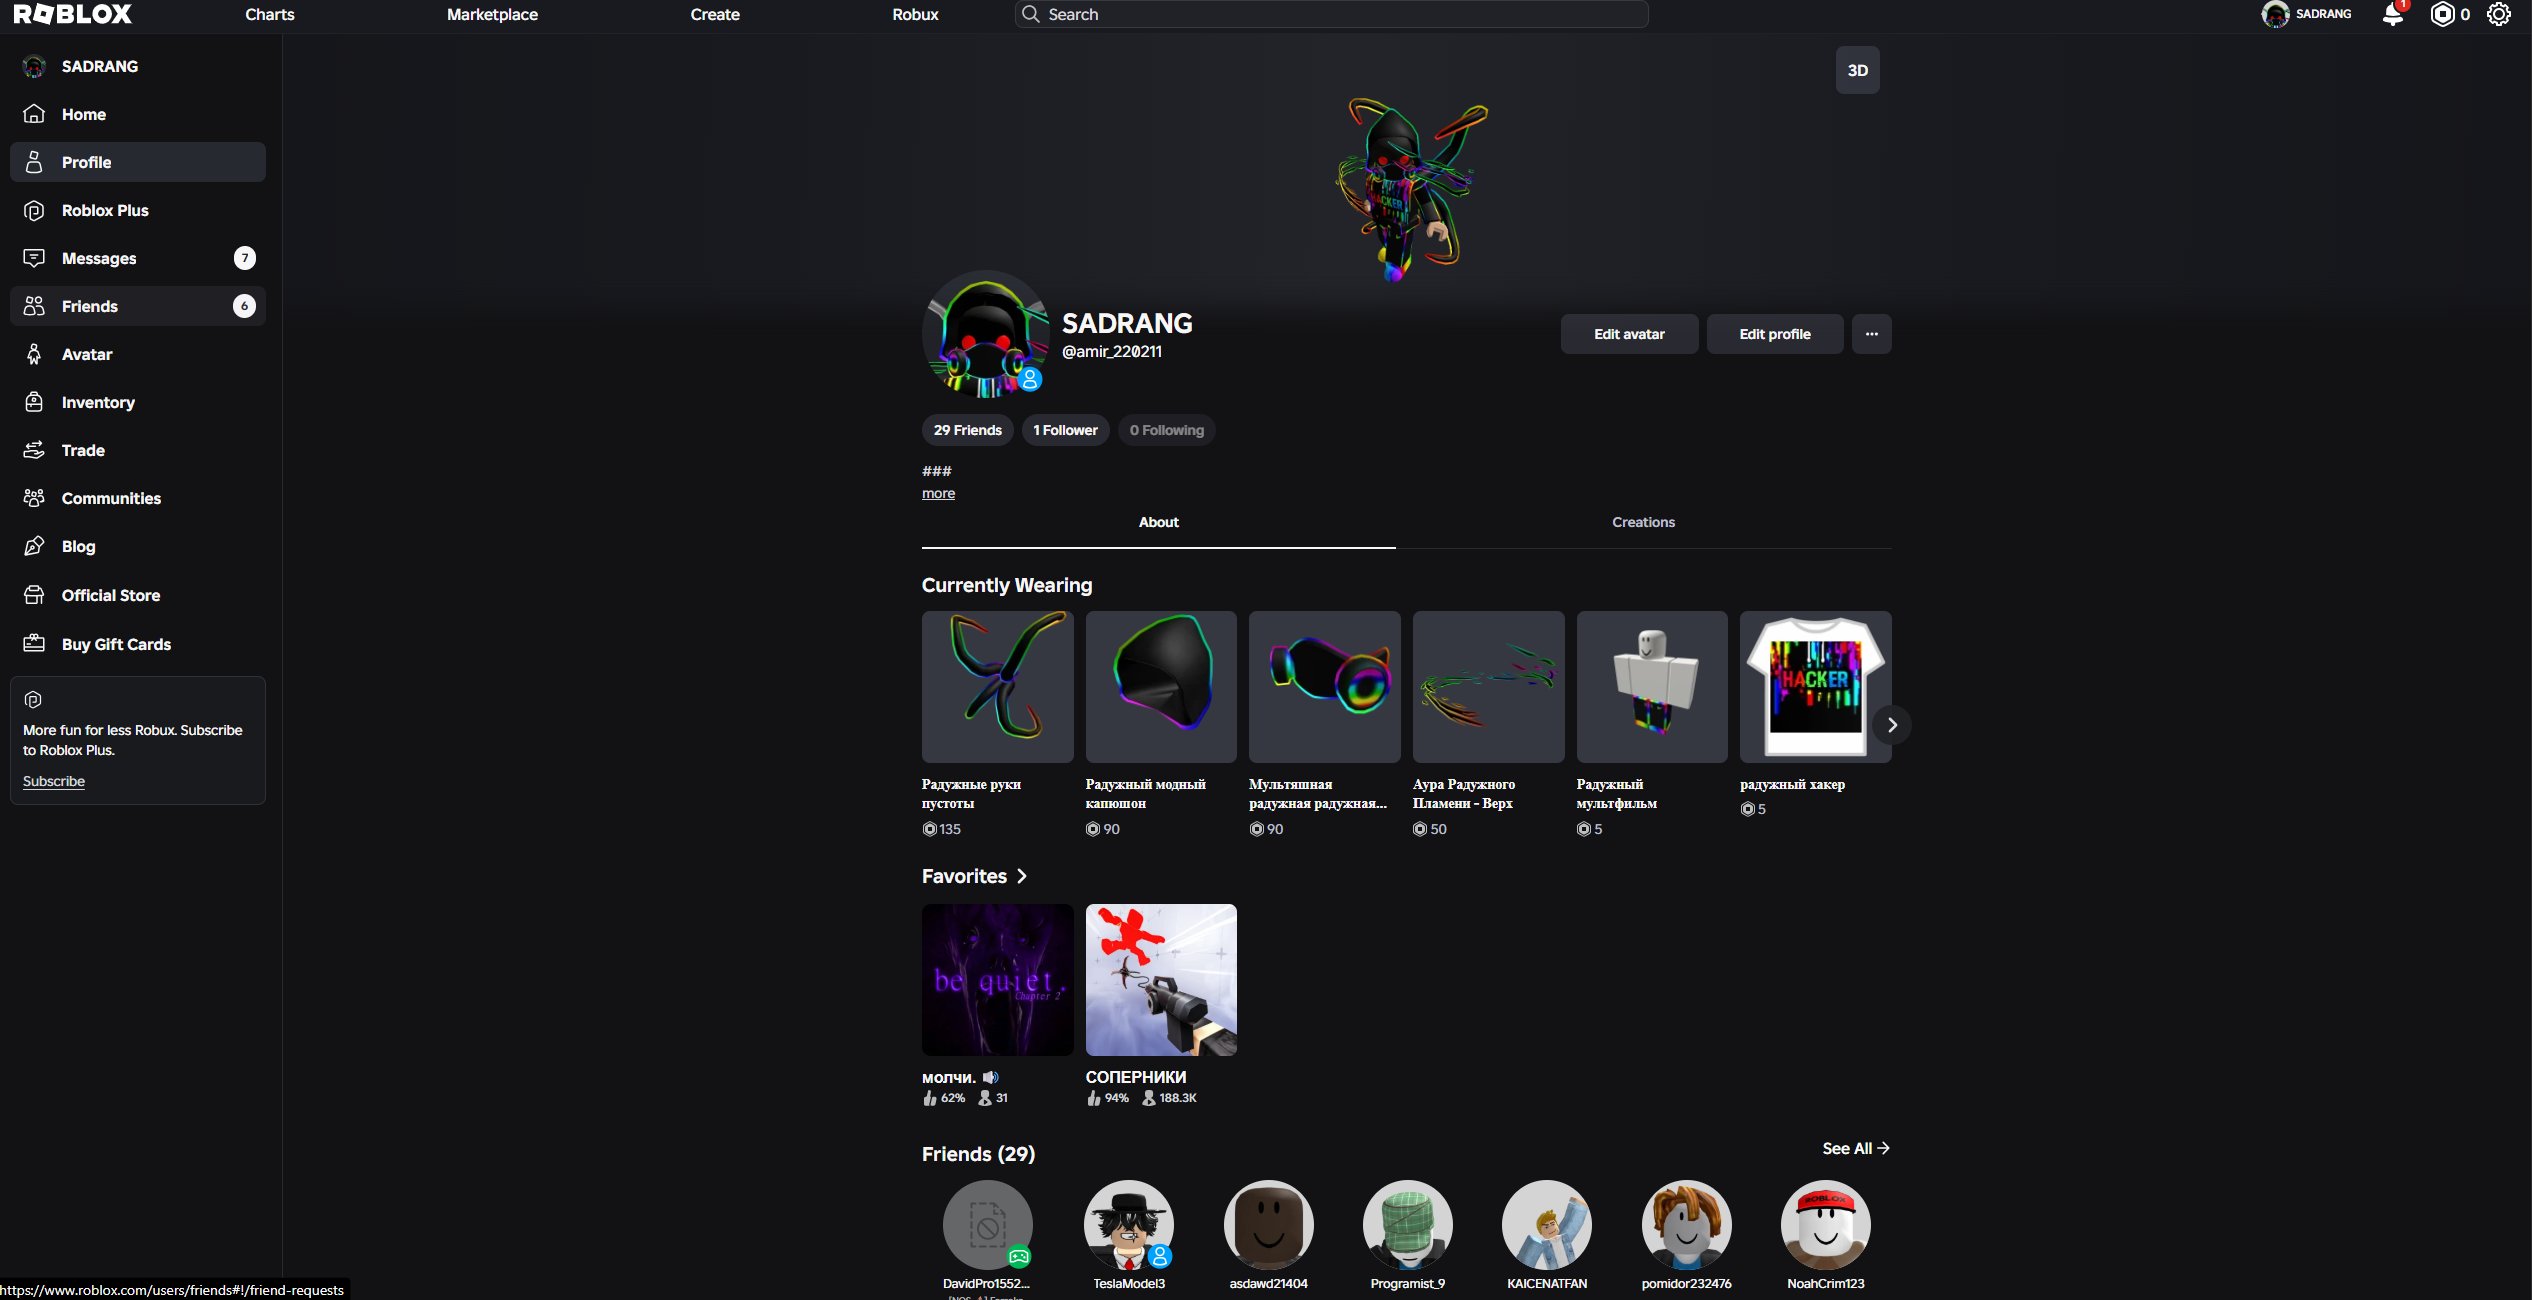2532x1300 pixels.
Task: Toggle the 3D avatar view
Action: [x=1858, y=70]
